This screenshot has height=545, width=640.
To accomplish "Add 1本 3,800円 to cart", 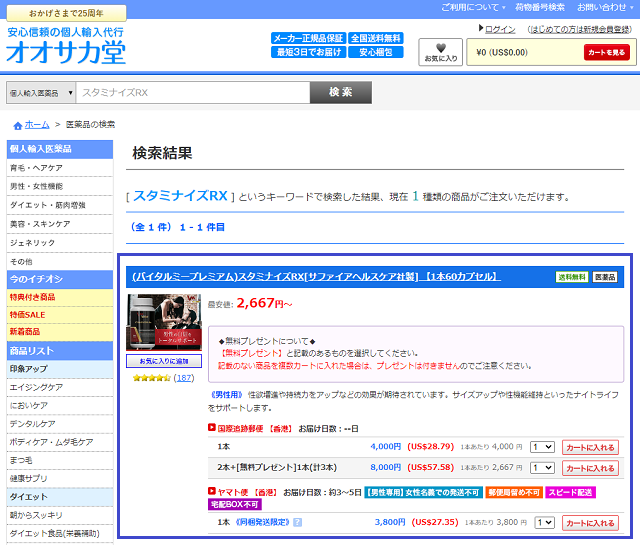I will click(590, 523).
